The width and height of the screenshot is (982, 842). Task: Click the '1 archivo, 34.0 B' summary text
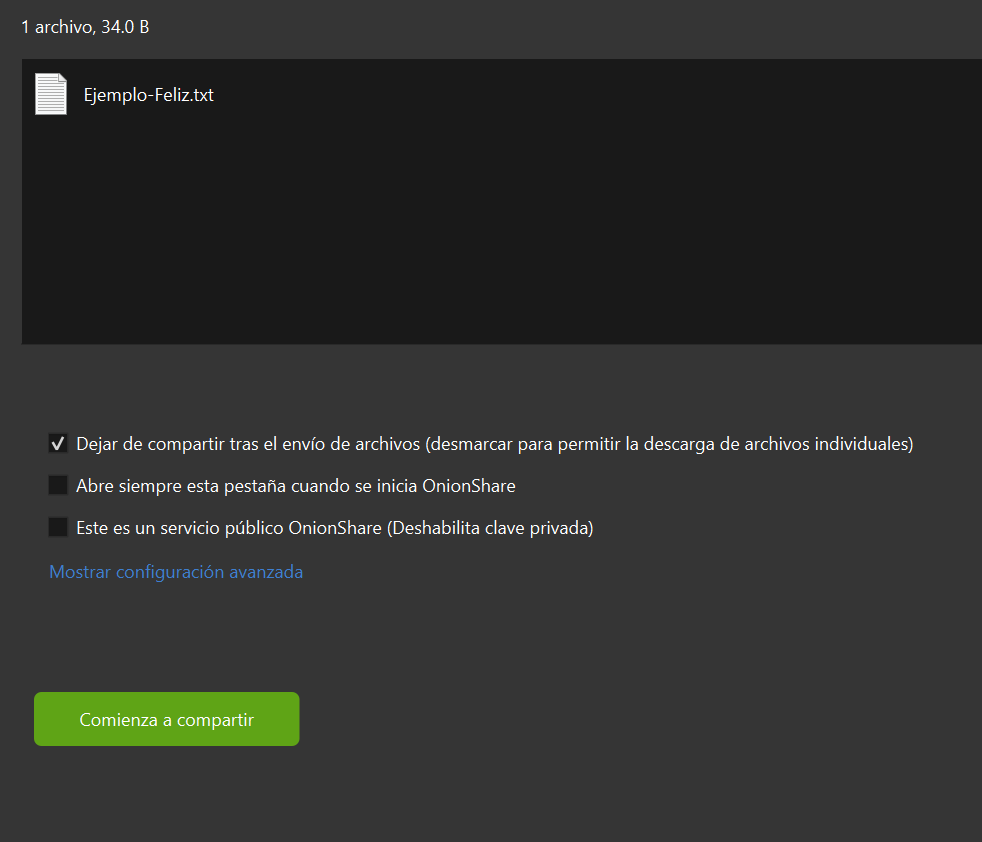tap(85, 27)
